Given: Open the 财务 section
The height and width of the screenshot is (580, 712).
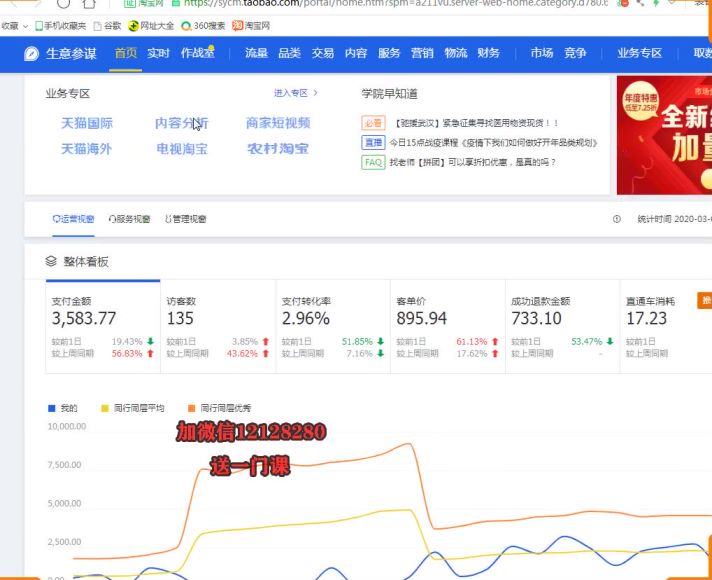Looking at the screenshot, I should tap(488, 53).
